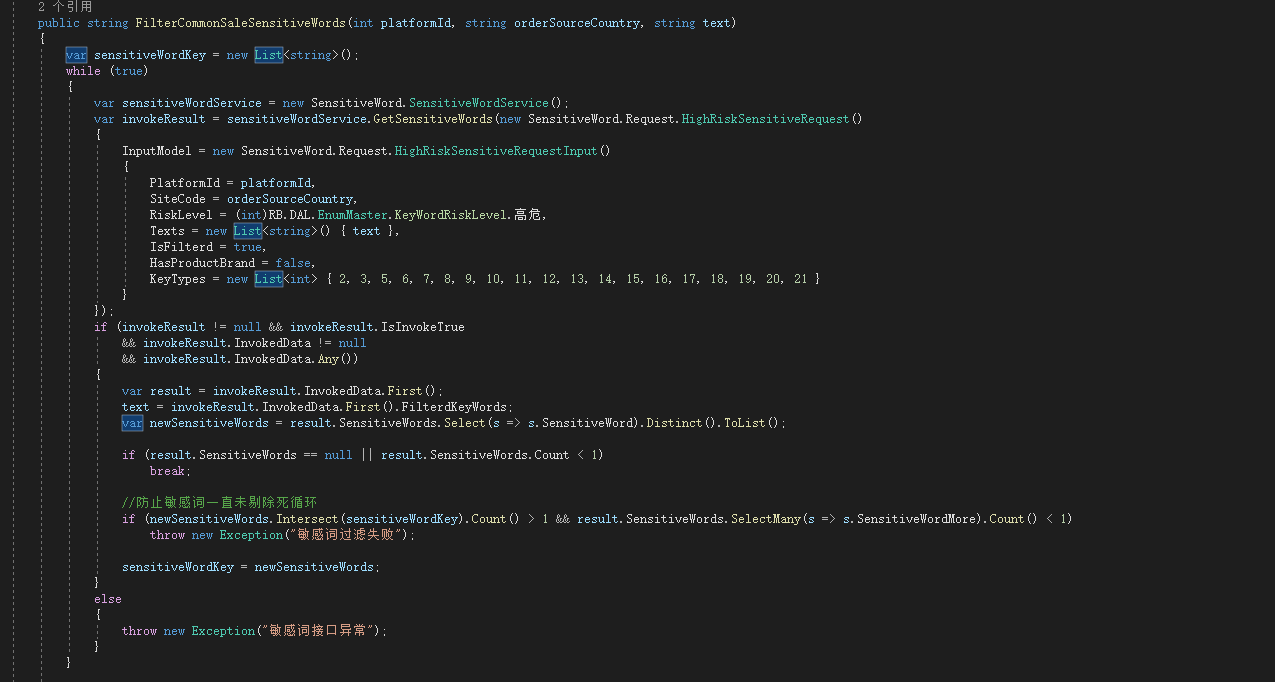Click the "else" keyword
Image resolution: width=1275 pixels, height=682 pixels.
point(108,599)
